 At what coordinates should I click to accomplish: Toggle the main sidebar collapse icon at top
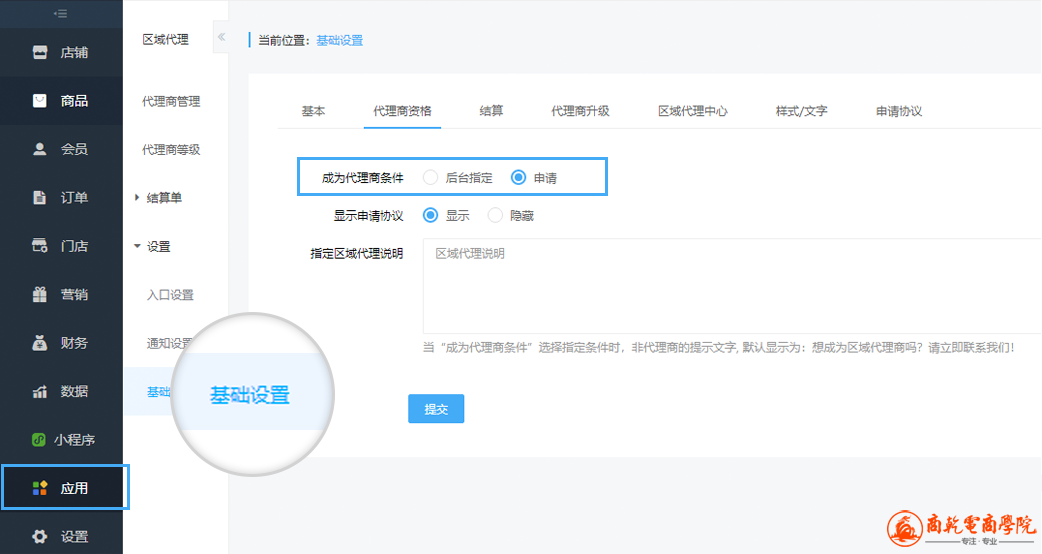[61, 13]
